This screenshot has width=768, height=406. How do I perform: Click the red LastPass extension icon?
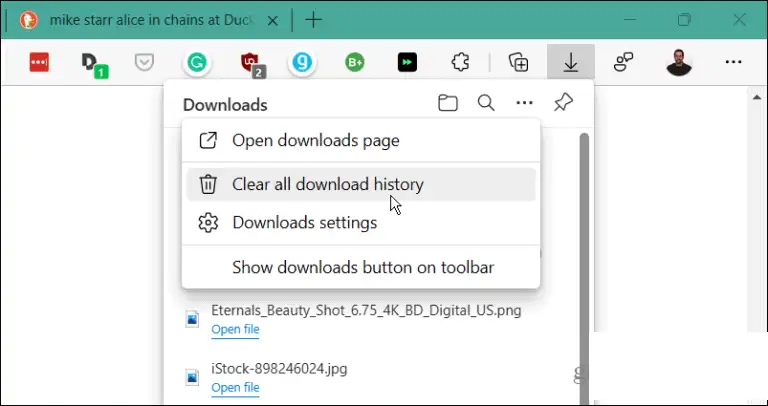[x=39, y=62]
